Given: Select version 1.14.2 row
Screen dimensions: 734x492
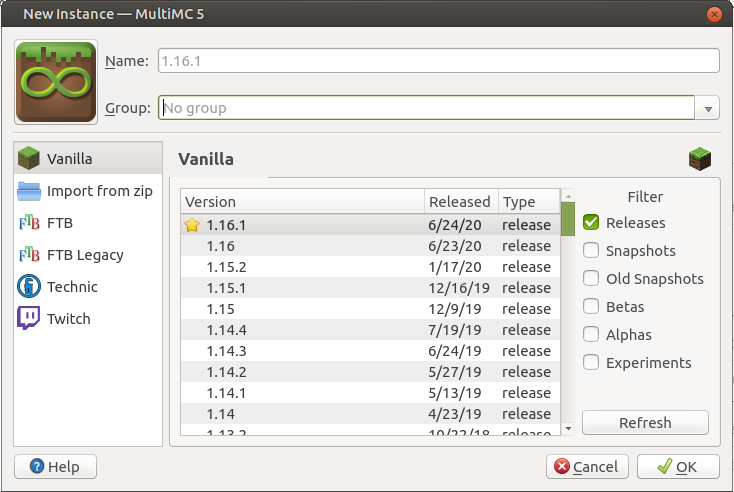Looking at the screenshot, I should (370, 372).
